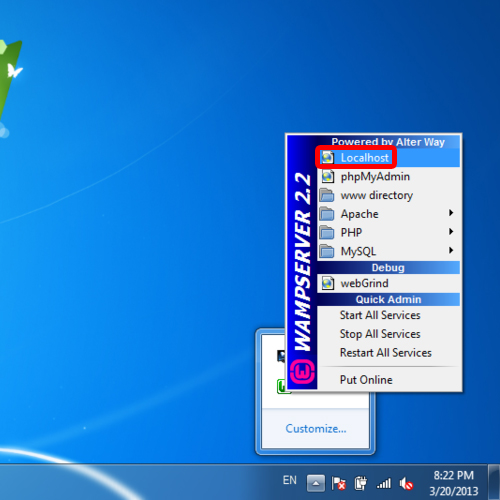Click the Action Center flag tray icon
This screenshot has width=500, height=500.
pyautogui.click(x=338, y=483)
